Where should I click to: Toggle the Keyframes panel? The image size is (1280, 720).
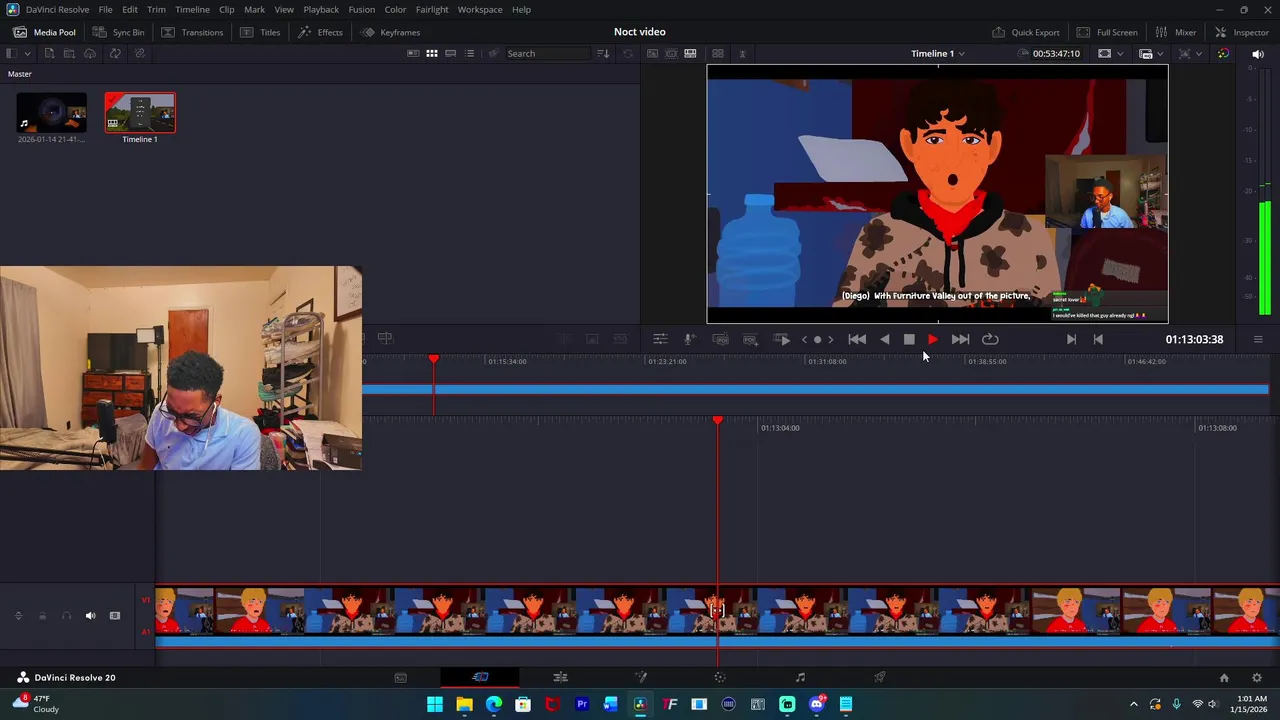point(390,32)
